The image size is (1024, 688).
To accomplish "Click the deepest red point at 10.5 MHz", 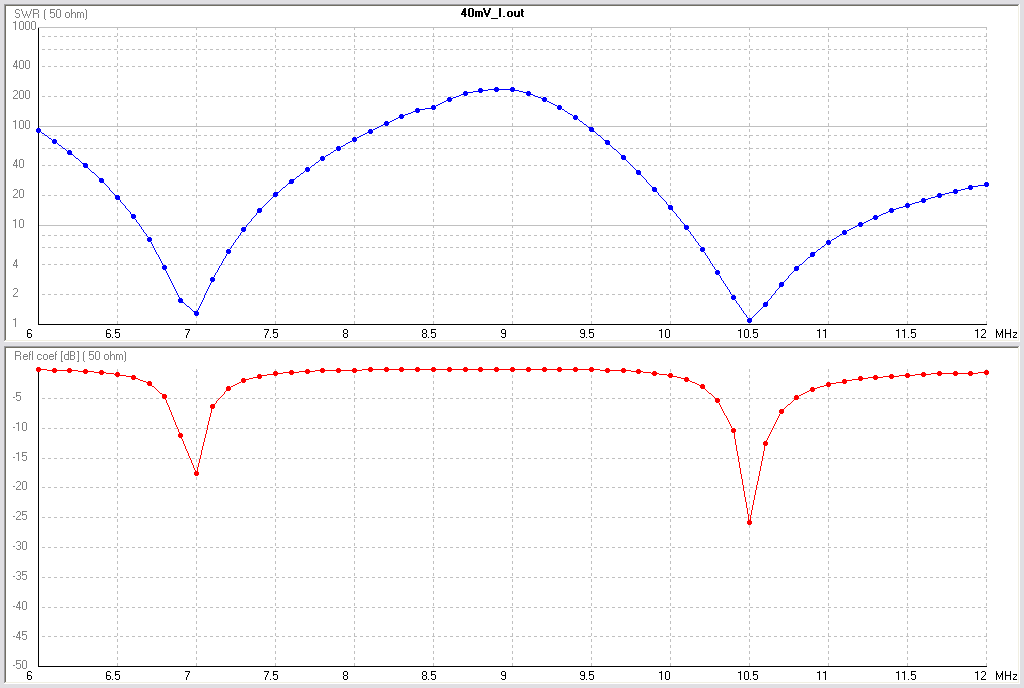I will [750, 522].
